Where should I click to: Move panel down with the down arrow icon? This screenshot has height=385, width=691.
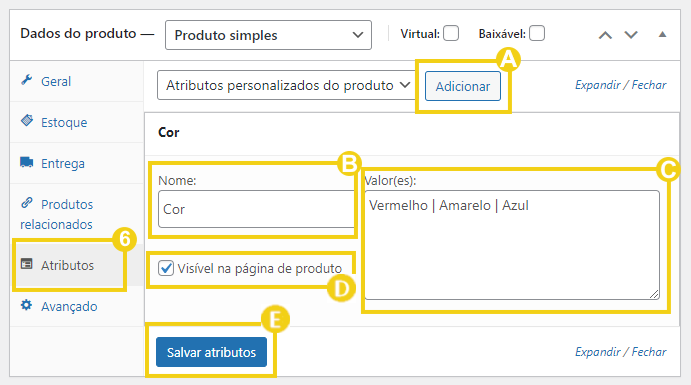631,35
